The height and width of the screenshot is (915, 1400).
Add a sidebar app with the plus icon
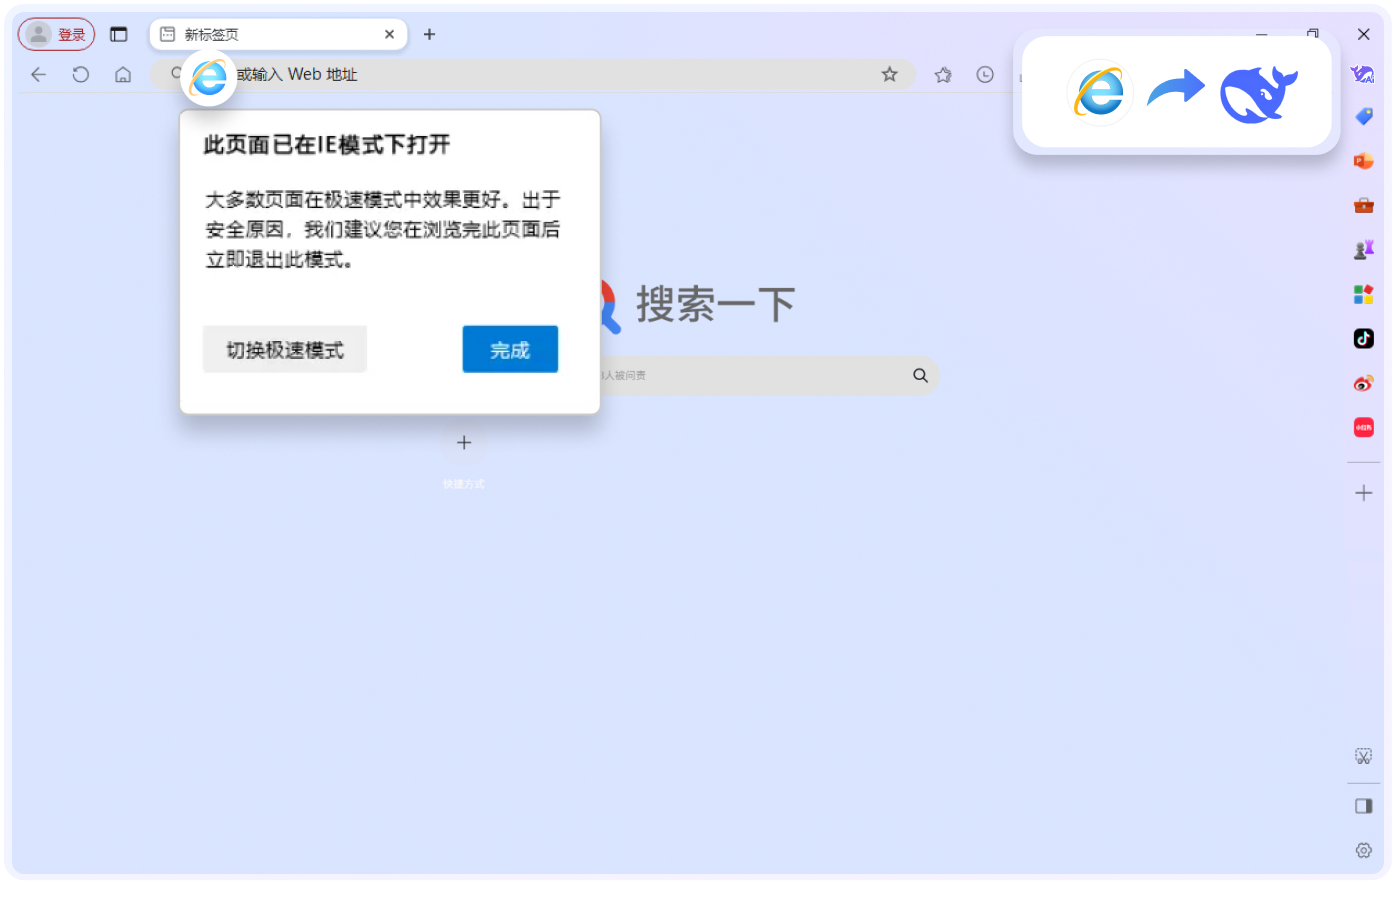point(1364,493)
